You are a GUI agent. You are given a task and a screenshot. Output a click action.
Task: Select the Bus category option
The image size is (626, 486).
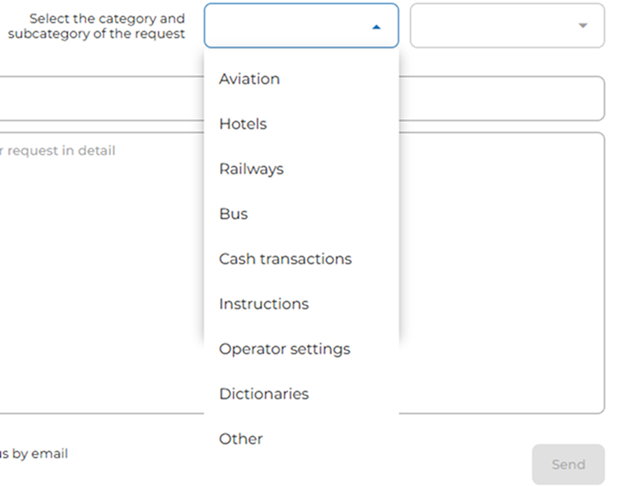233,214
